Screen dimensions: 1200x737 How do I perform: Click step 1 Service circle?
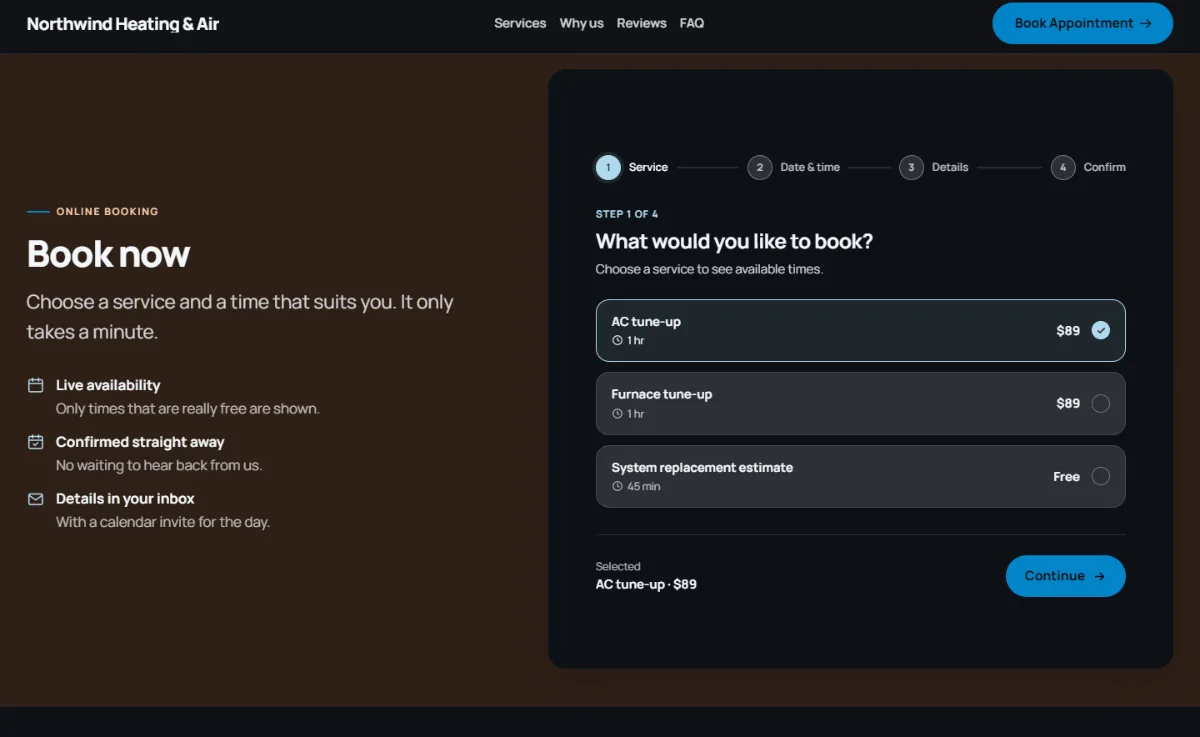click(608, 167)
